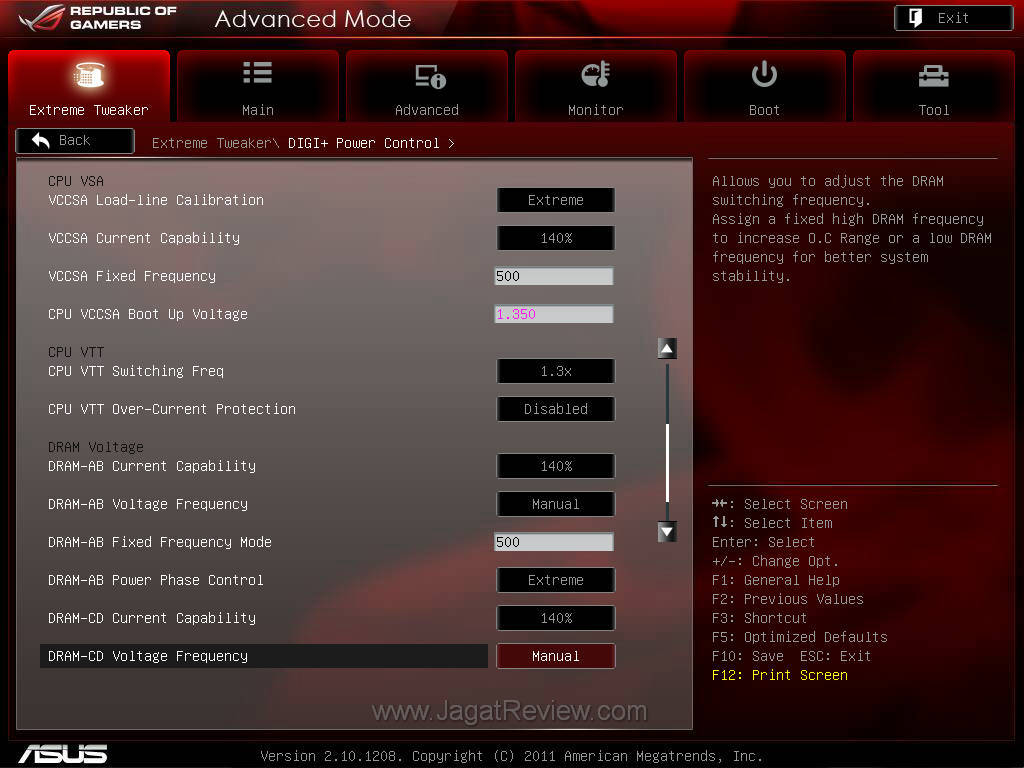Open VCCSA Current Capability 140% dropdown
Viewport: 1024px width, 768px height.
[556, 238]
